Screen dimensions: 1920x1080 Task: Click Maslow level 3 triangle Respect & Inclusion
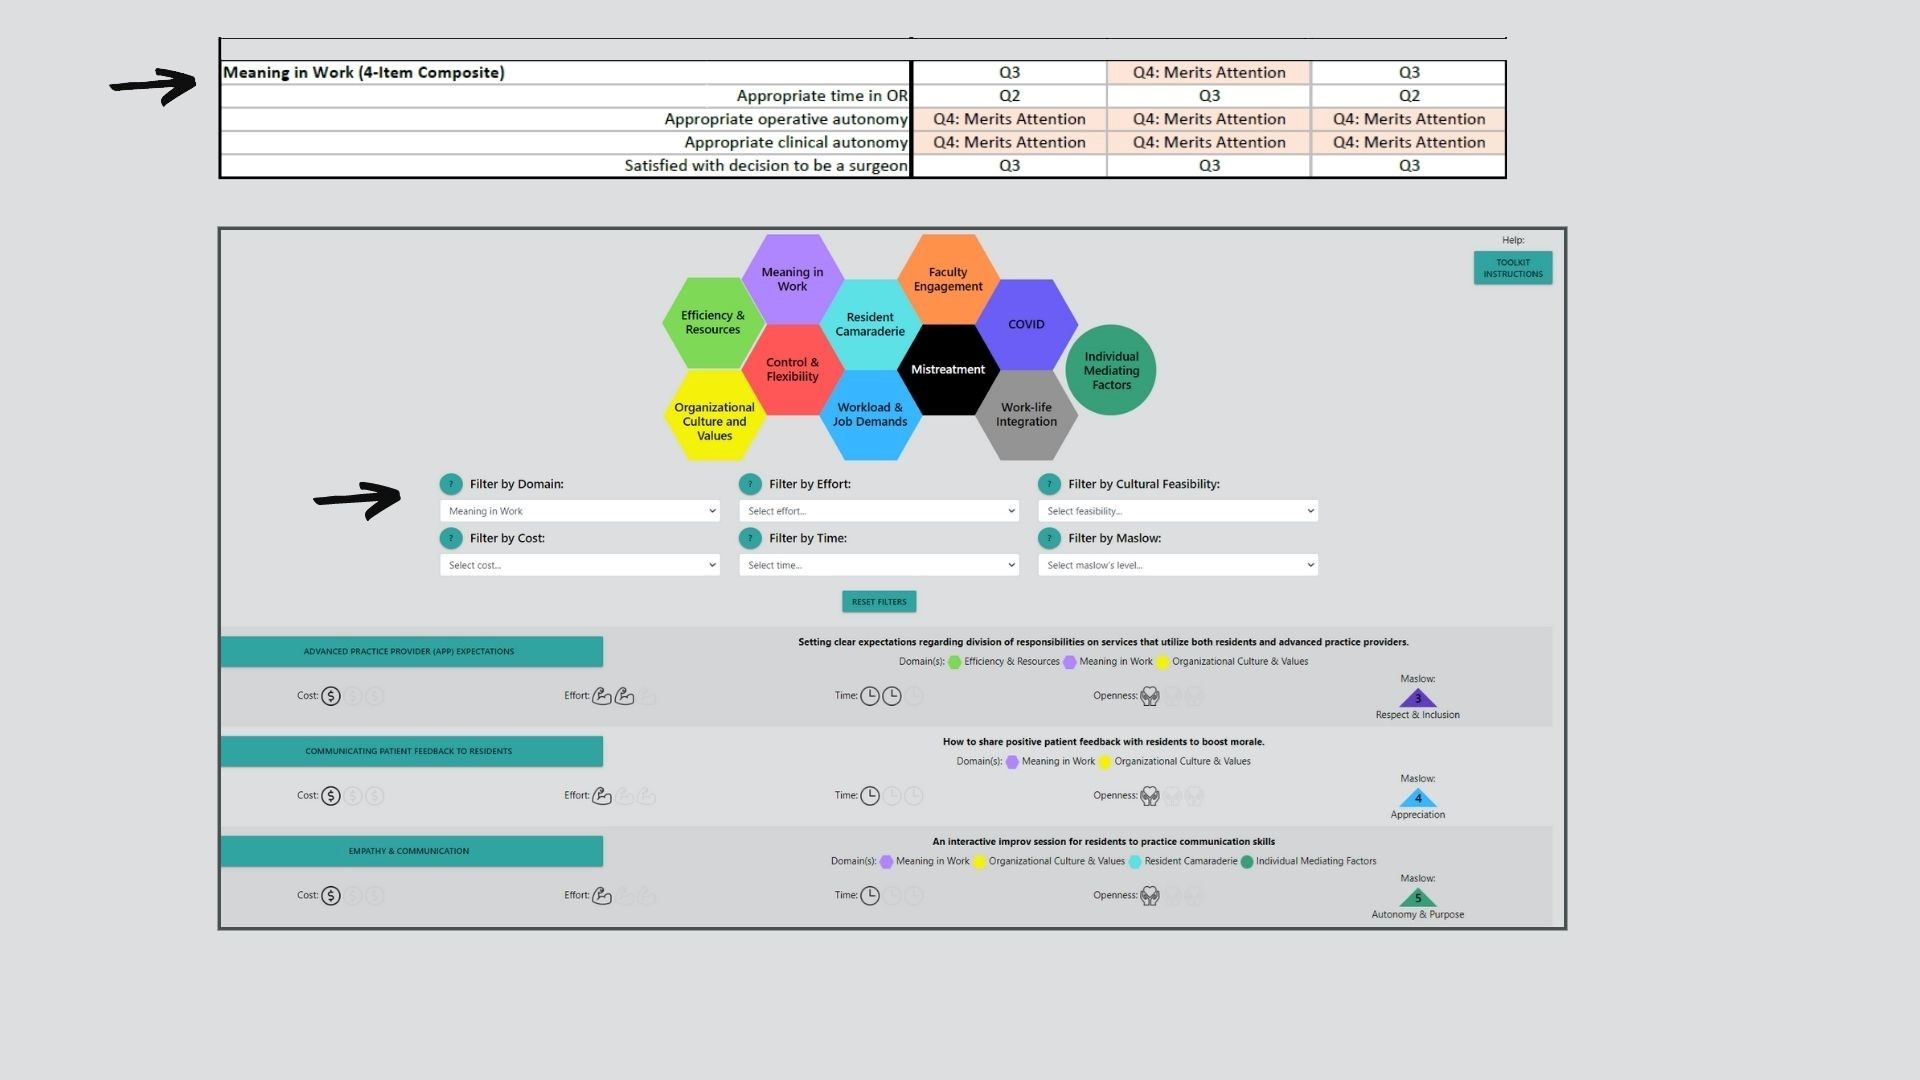(1418, 698)
